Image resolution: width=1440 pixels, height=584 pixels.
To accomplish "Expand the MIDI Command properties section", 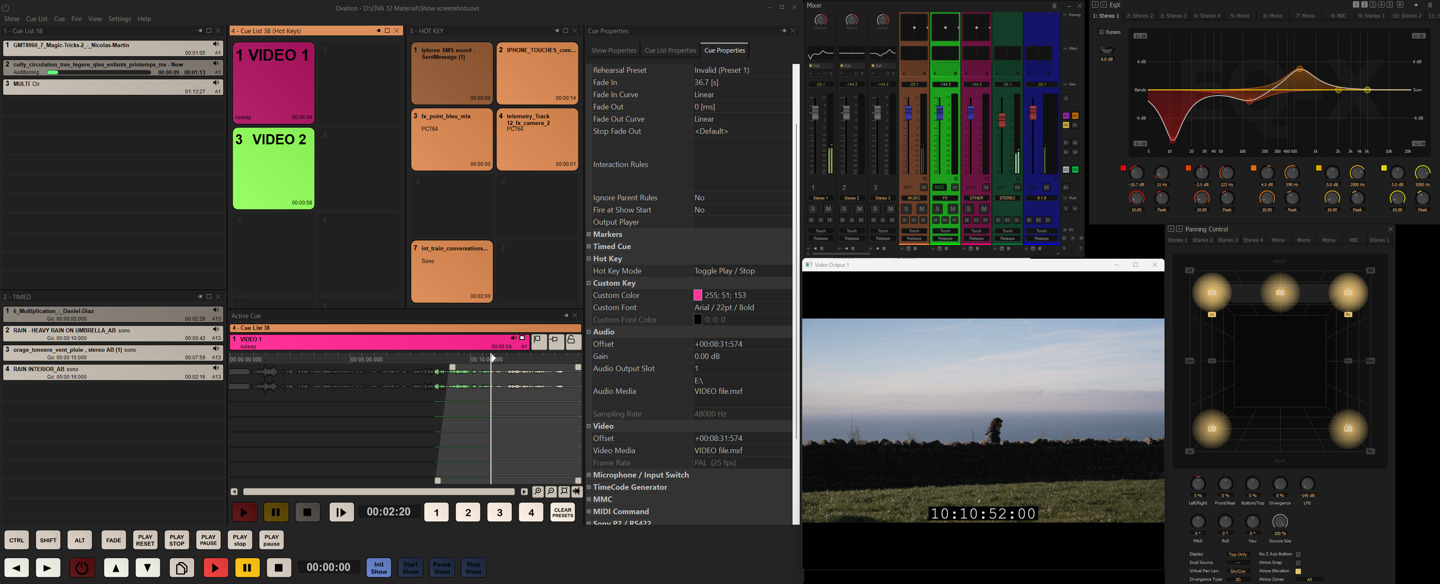I will pos(589,511).
